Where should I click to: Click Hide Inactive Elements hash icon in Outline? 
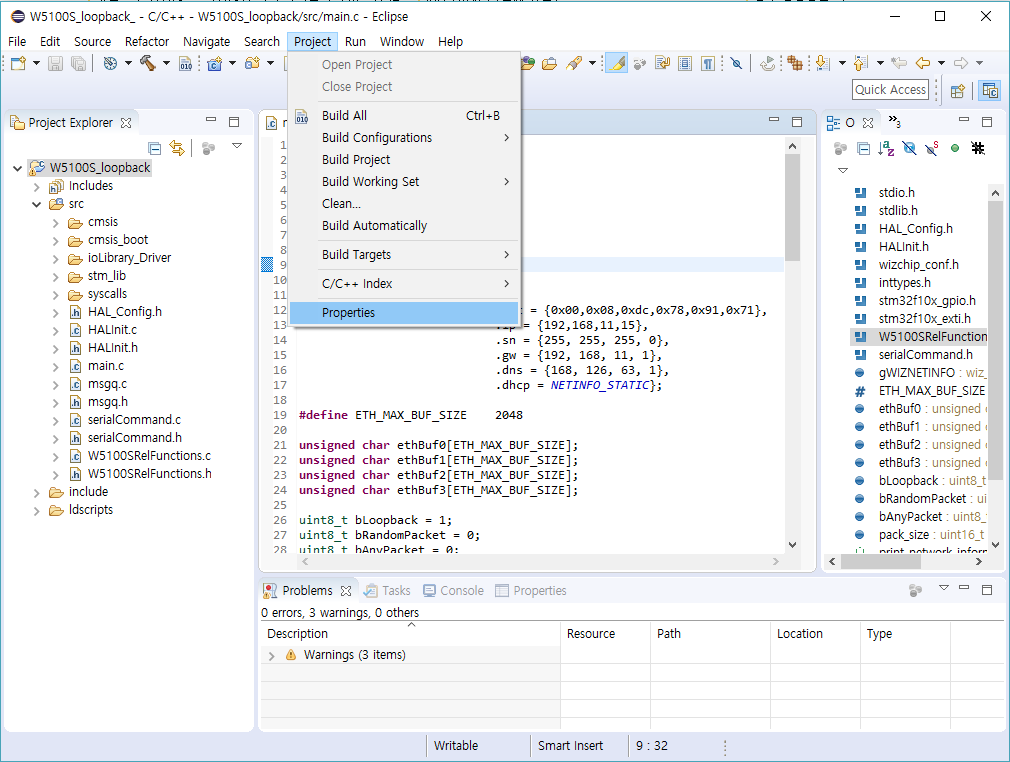click(978, 149)
